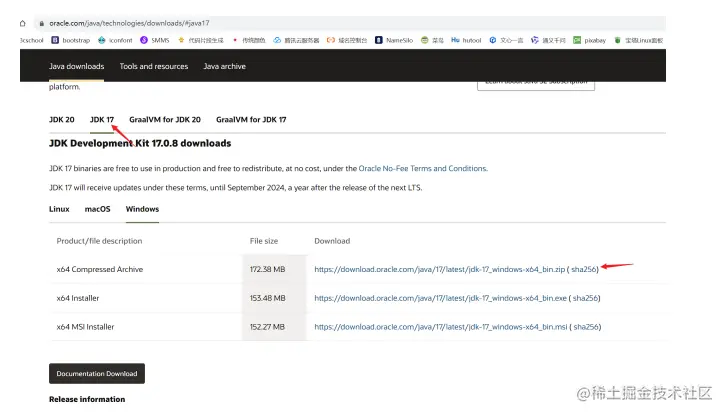Click the 'Product/file description' column header
The width and height of the screenshot is (726, 415).
(99, 241)
